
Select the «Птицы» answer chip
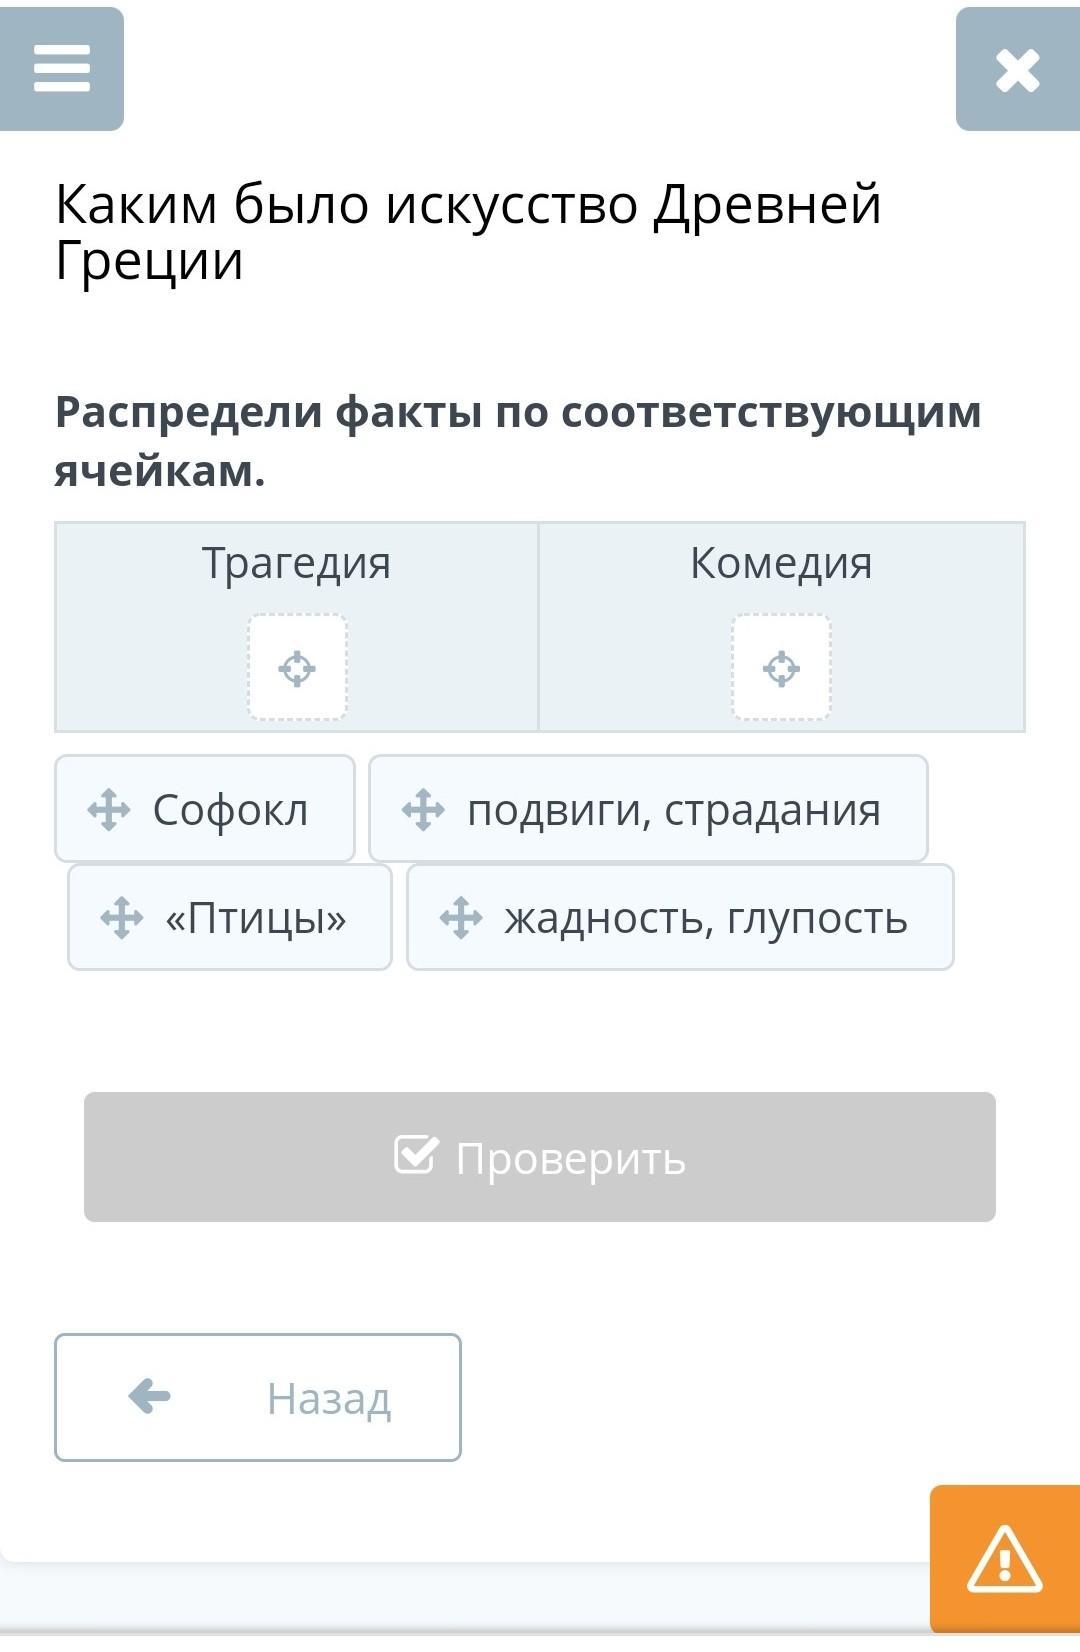[256, 917]
